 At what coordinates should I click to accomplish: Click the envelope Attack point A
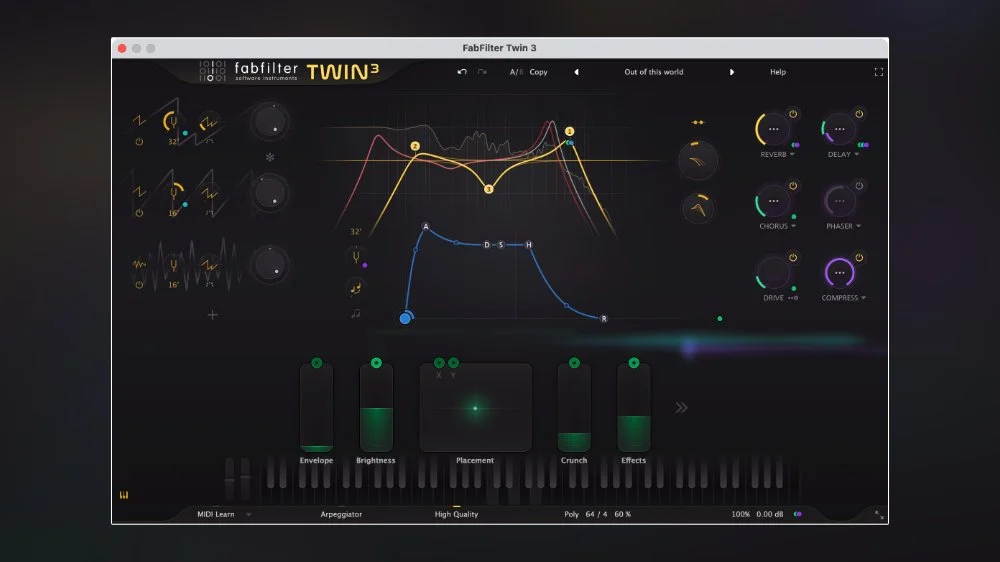click(426, 226)
